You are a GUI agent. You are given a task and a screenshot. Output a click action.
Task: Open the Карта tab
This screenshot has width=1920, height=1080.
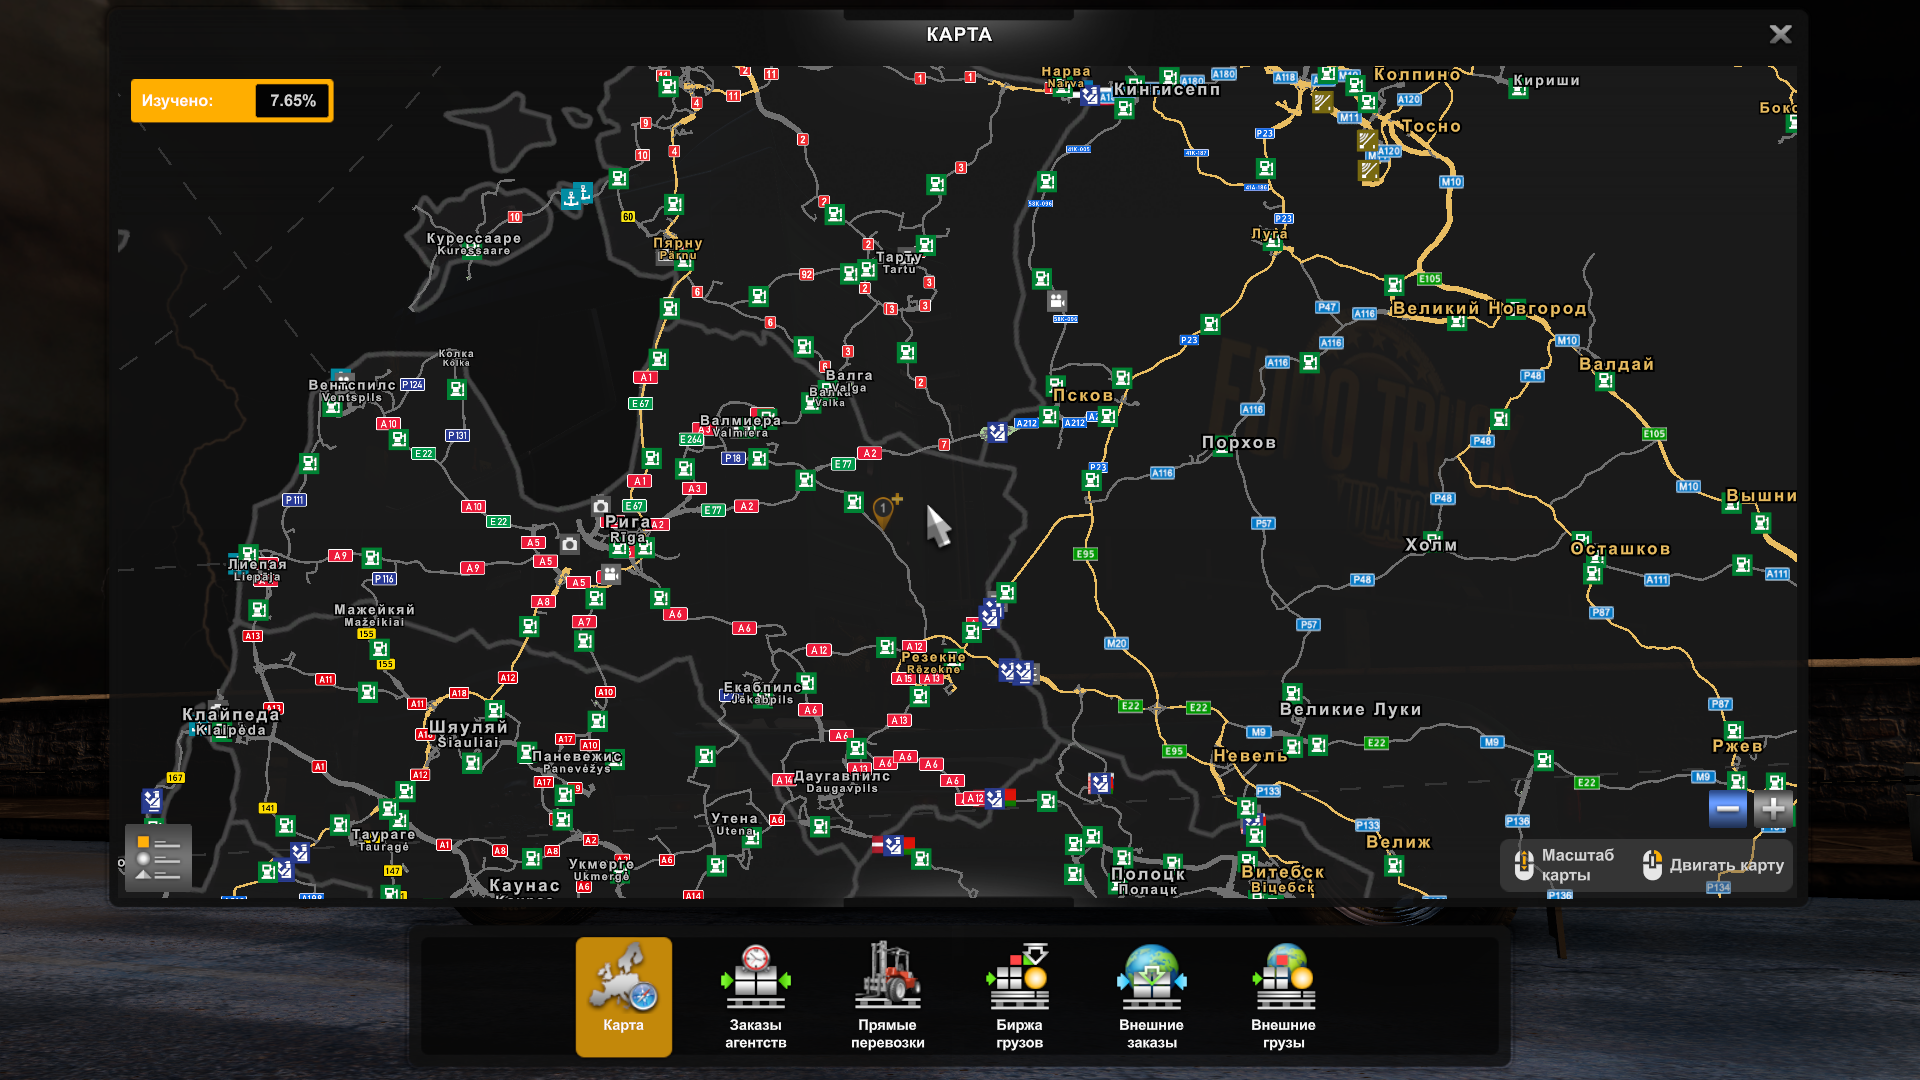tap(623, 996)
